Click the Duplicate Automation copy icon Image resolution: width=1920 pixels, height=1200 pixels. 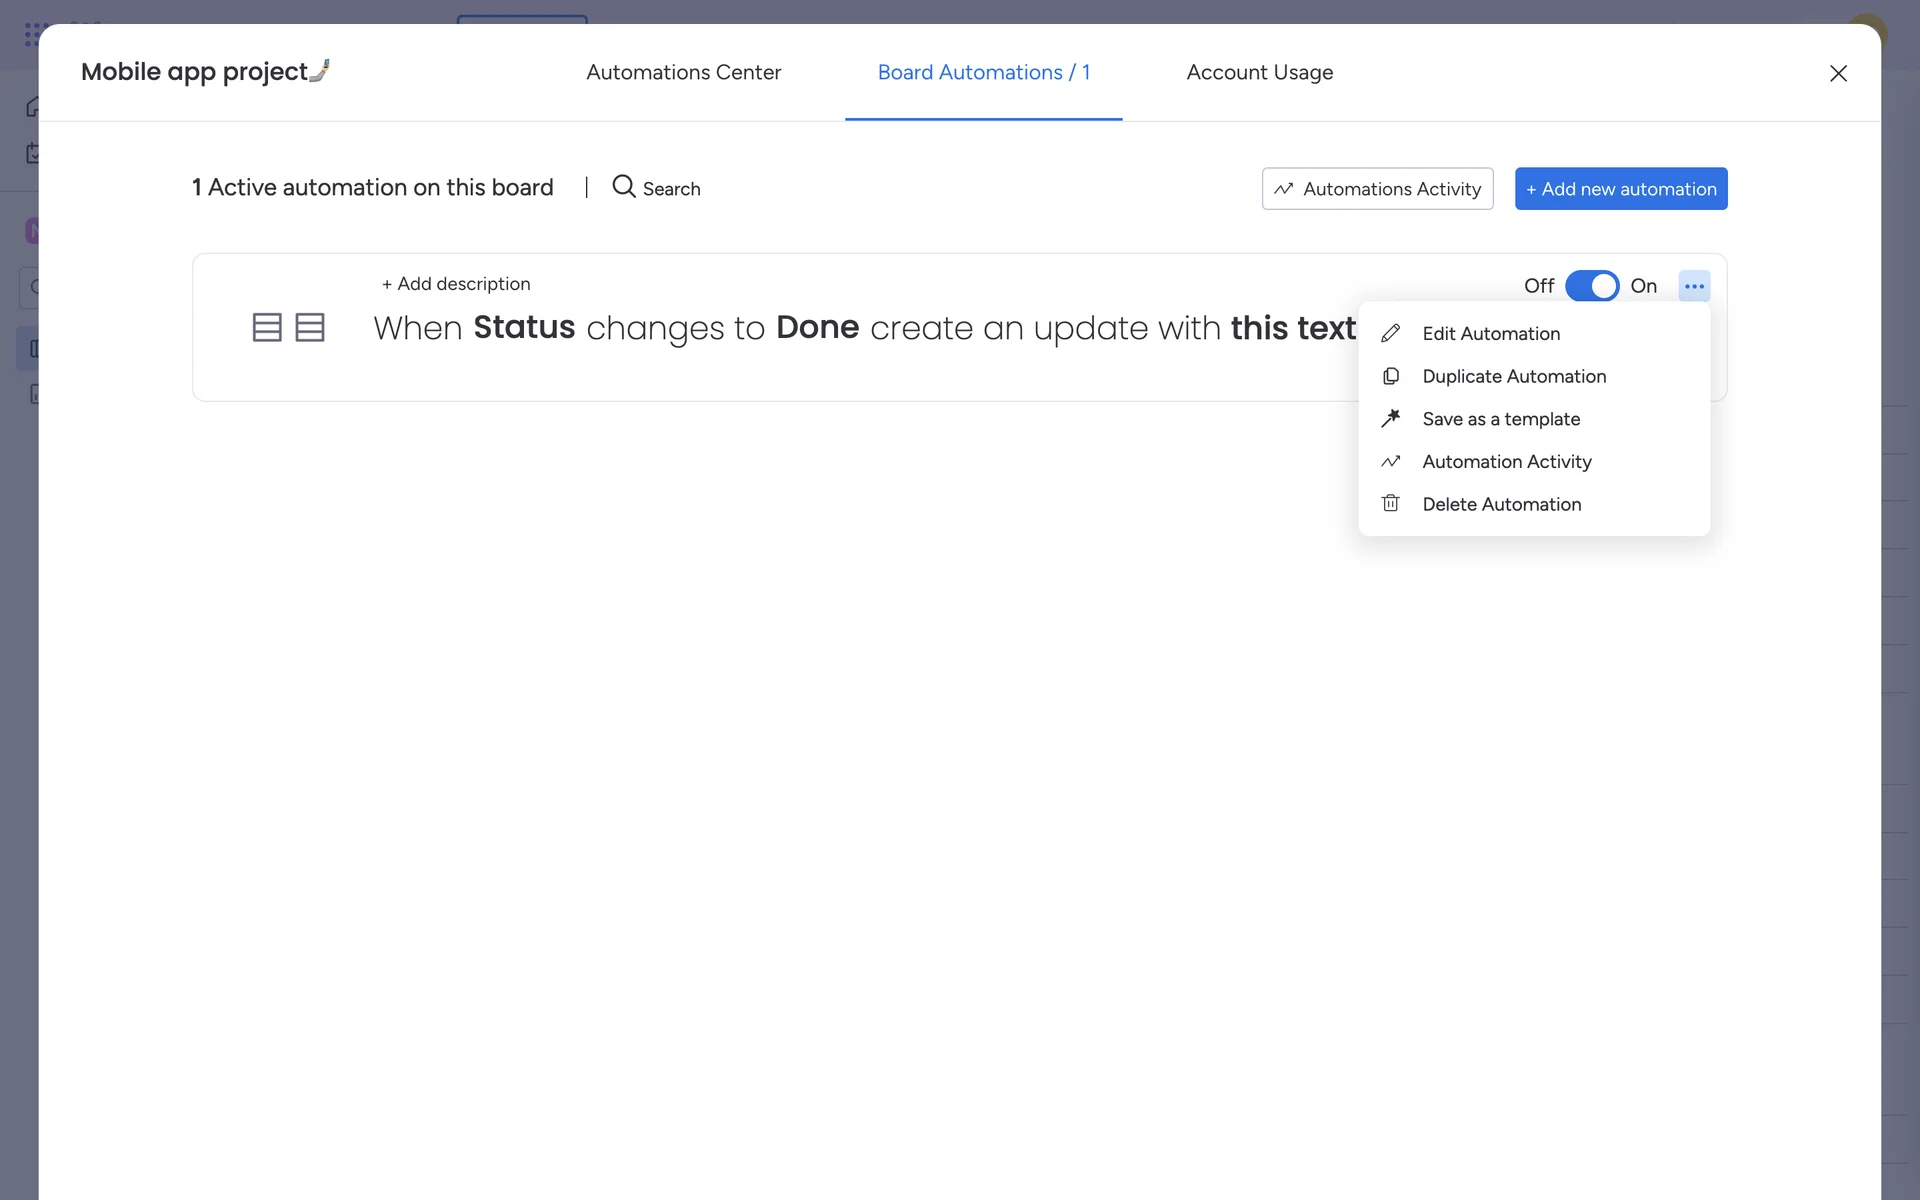1390,377
